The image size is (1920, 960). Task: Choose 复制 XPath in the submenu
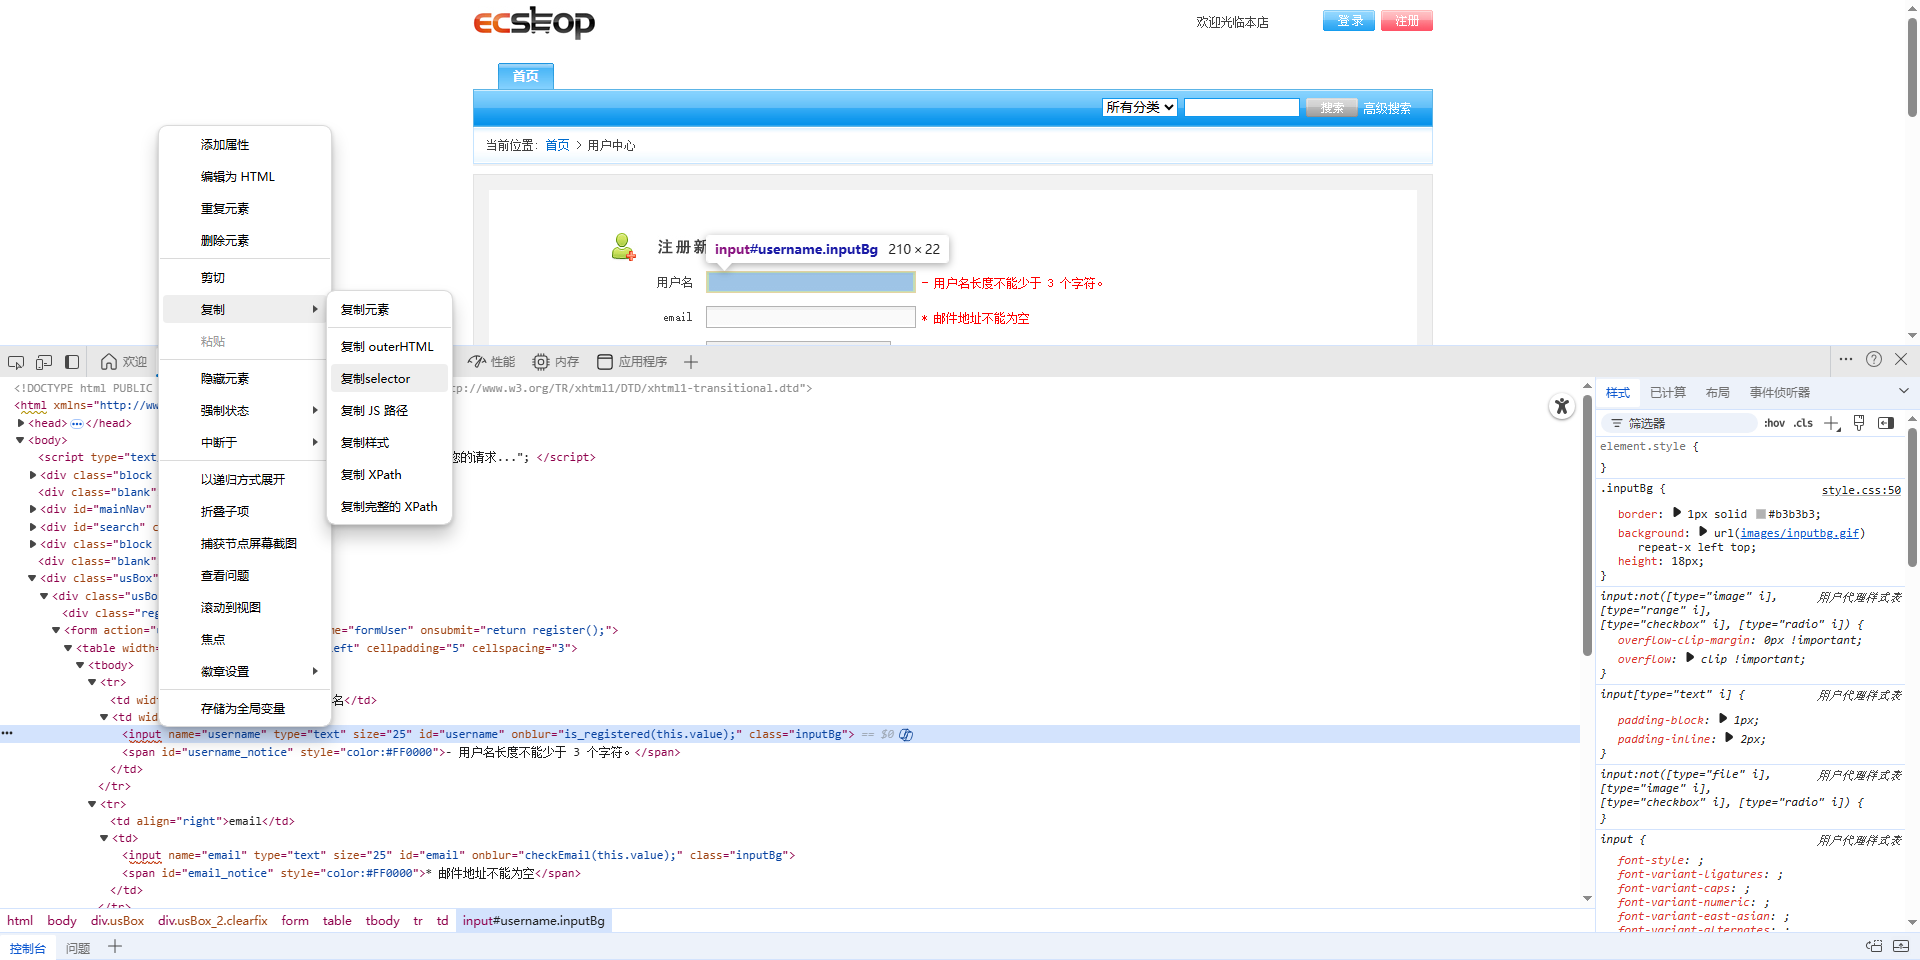coord(390,474)
